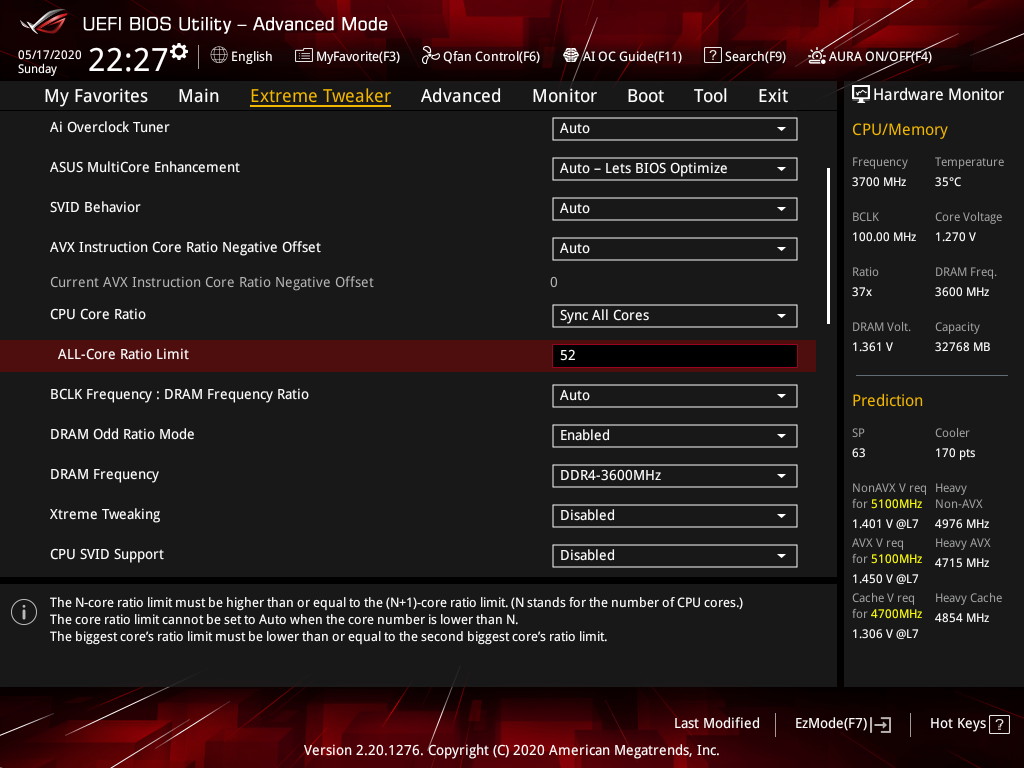
Task: Switch to EzMode(F7)
Action: 842,724
